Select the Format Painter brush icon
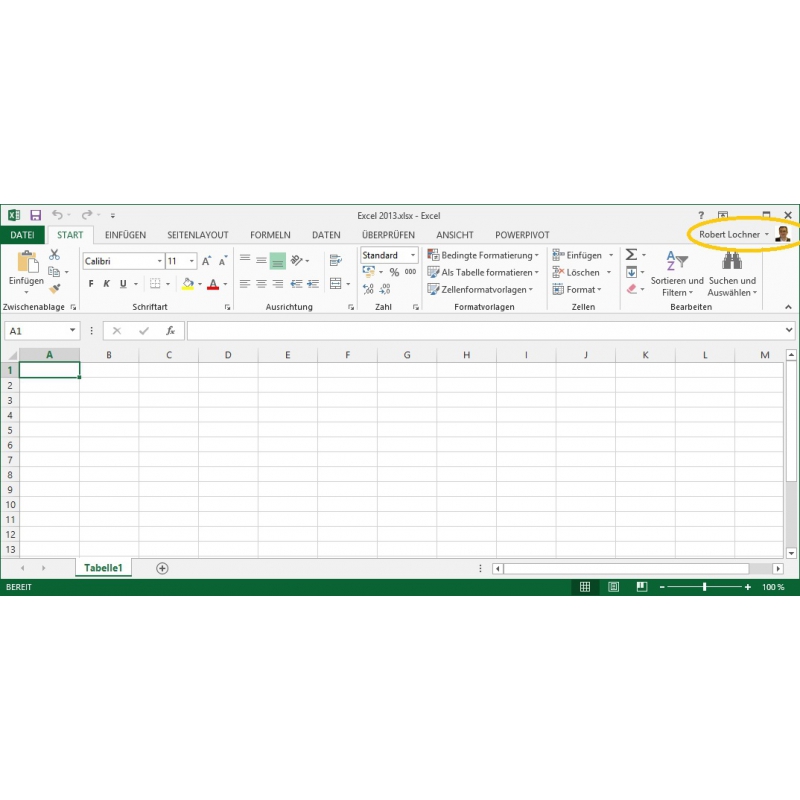Viewport: 800px width, 800px height. (x=54, y=289)
